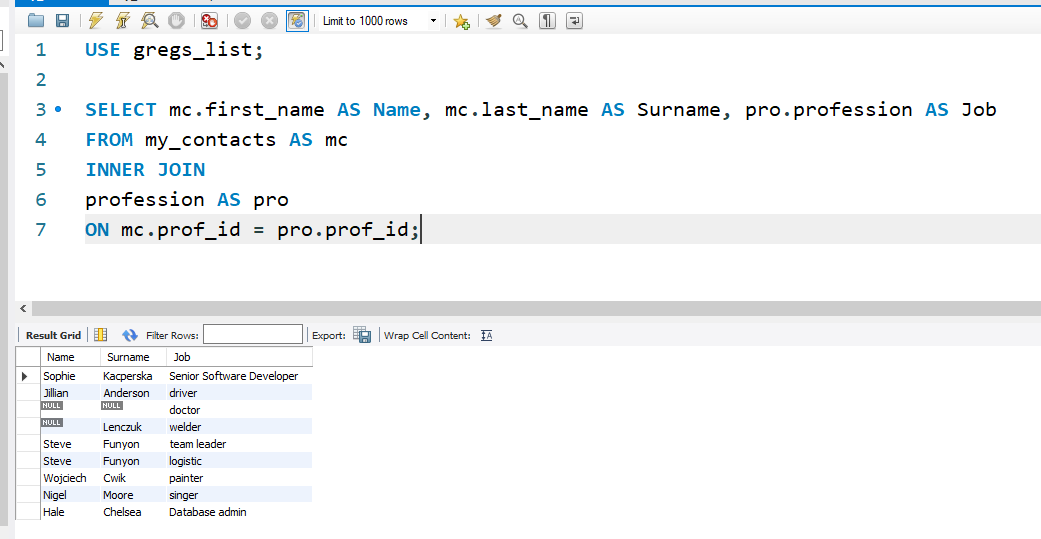The image size is (1041, 539).
Task: Click editor scrollbar left arrow
Action: (x=23, y=308)
